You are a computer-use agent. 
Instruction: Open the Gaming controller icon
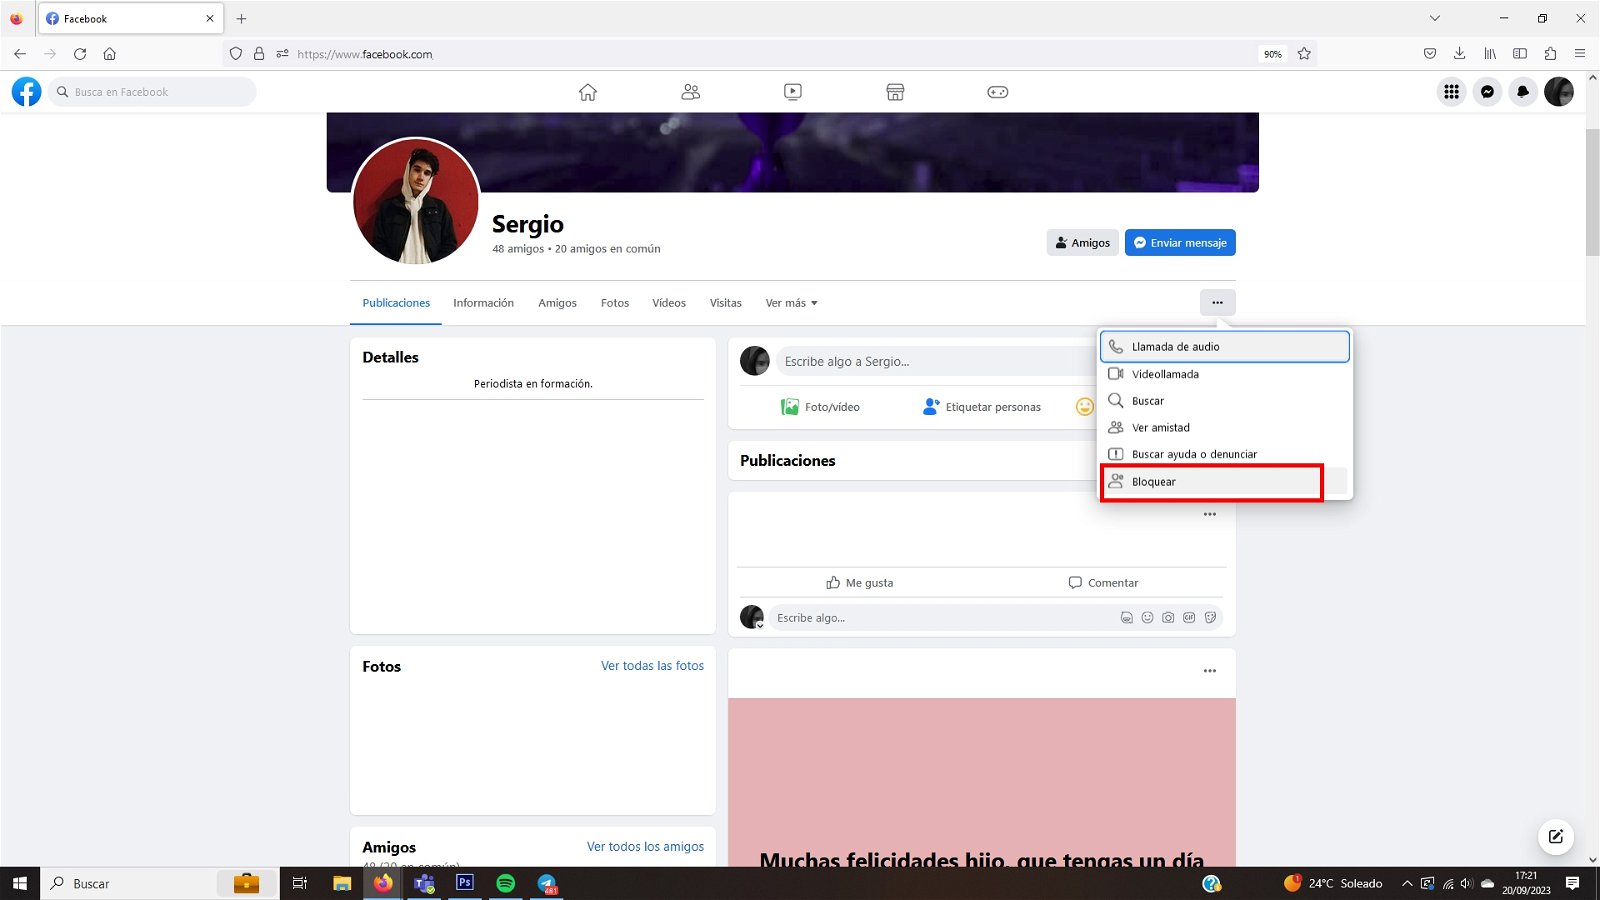tap(998, 92)
